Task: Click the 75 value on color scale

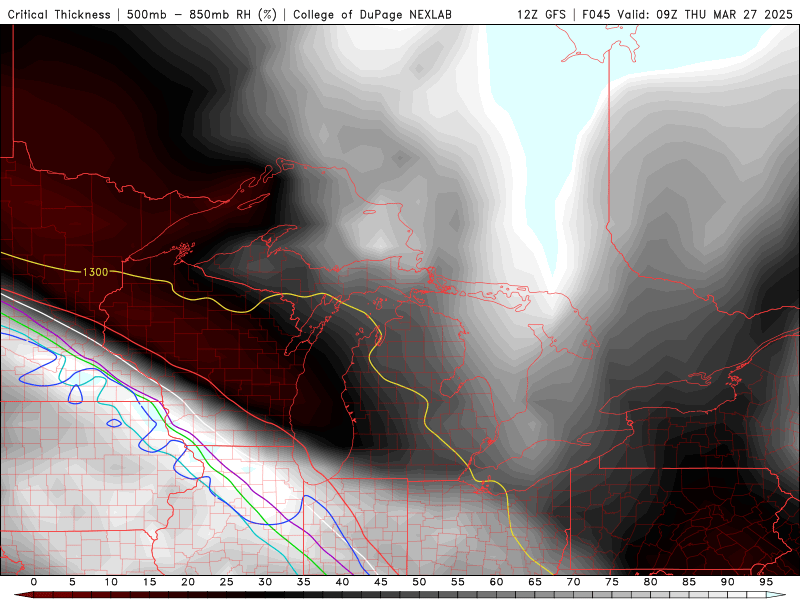Action: (x=612, y=582)
